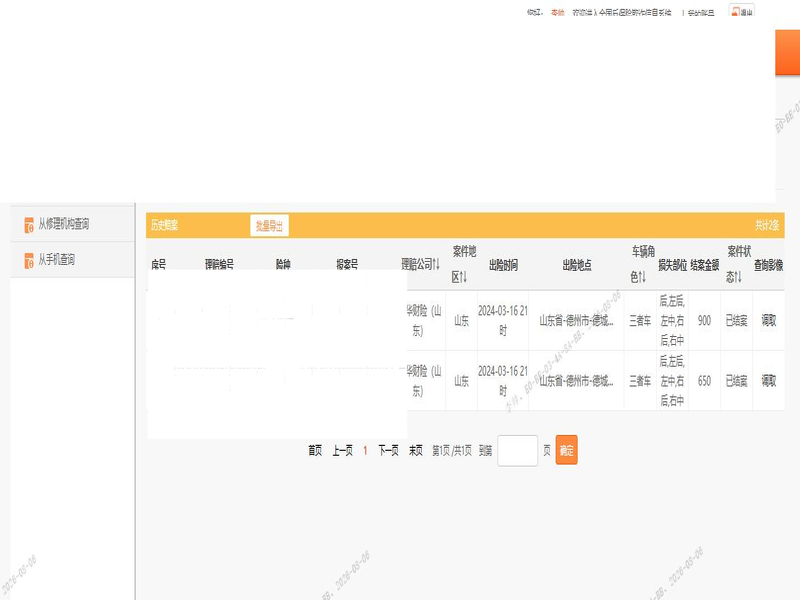Click 已结案 status in the 650 row
The height and width of the screenshot is (600, 800).
click(736, 381)
